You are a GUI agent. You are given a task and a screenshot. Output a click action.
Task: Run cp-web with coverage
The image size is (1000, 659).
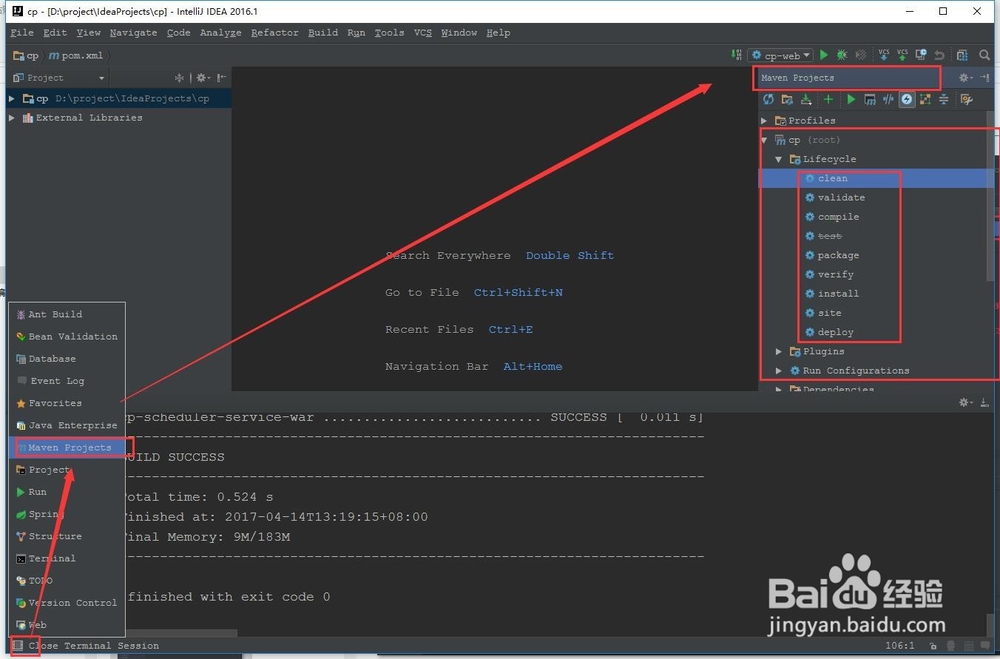click(860, 56)
